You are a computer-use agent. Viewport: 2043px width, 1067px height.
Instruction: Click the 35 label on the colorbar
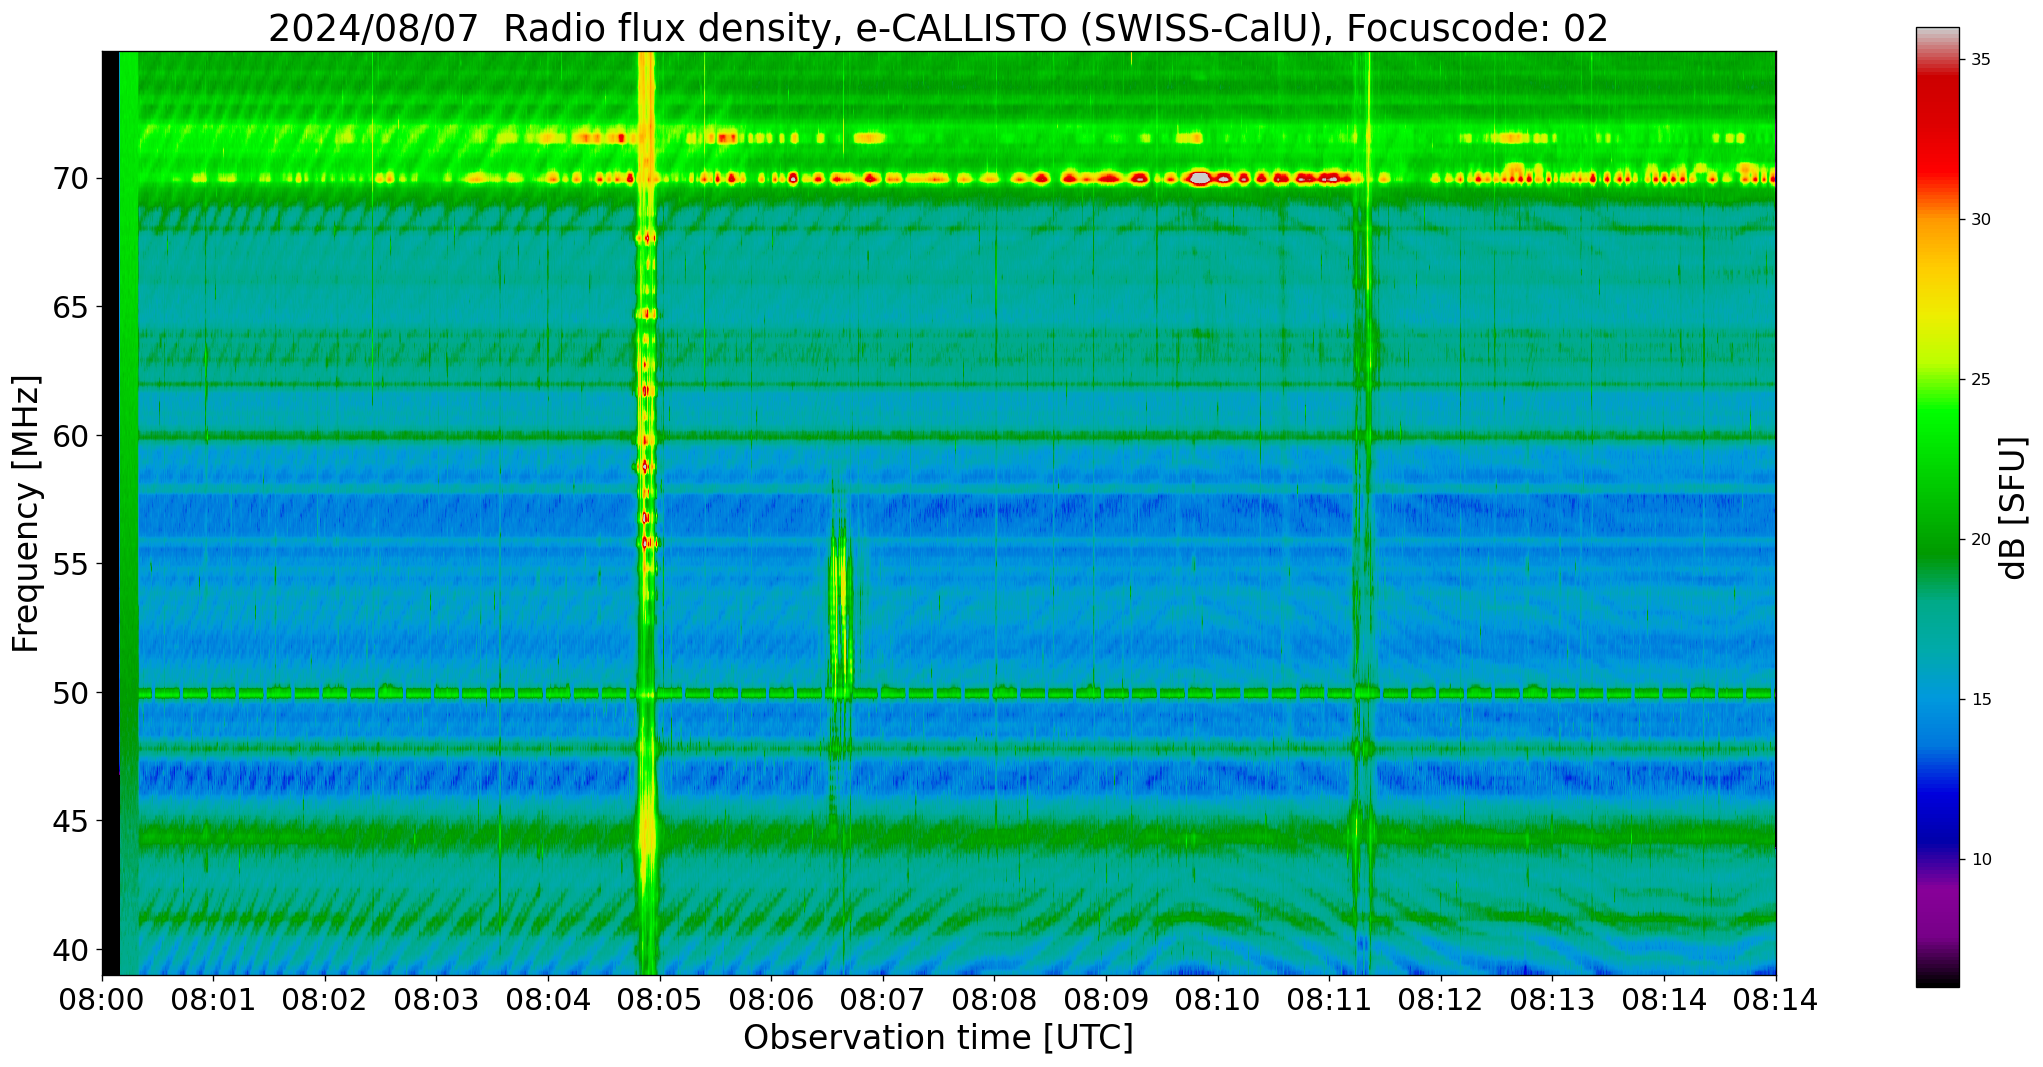[x=1980, y=60]
